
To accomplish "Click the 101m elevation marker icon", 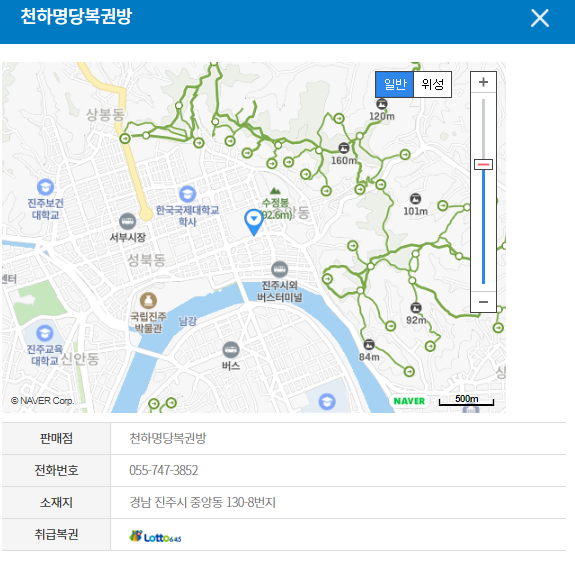I will tap(415, 199).
